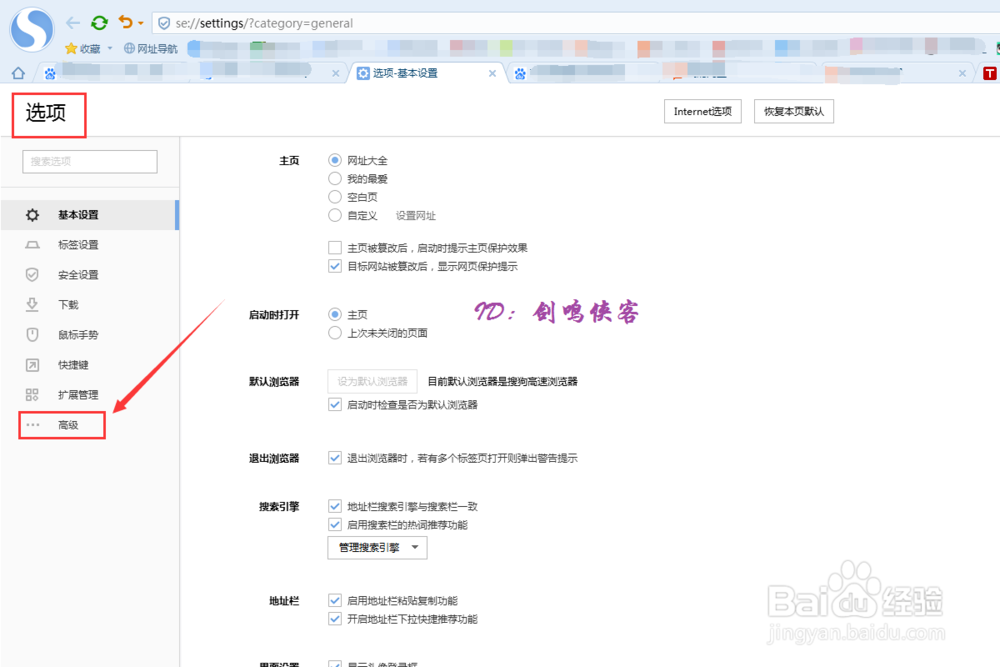Viewport: 1000px width, 667px height.
Task: Click the Internet选项 button
Action: coord(702,111)
